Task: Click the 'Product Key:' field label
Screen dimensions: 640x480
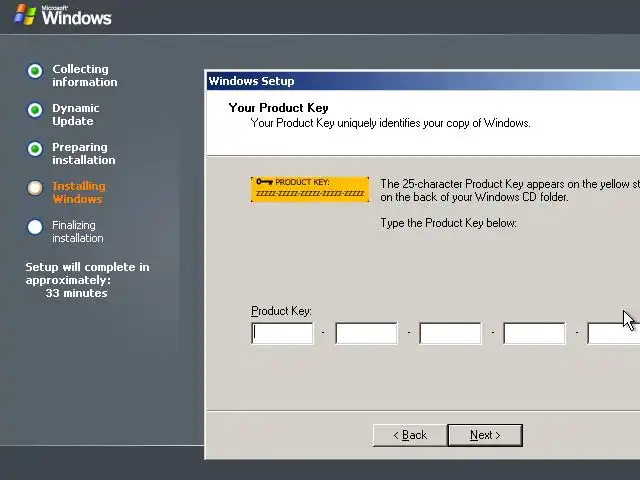Action: (x=281, y=311)
